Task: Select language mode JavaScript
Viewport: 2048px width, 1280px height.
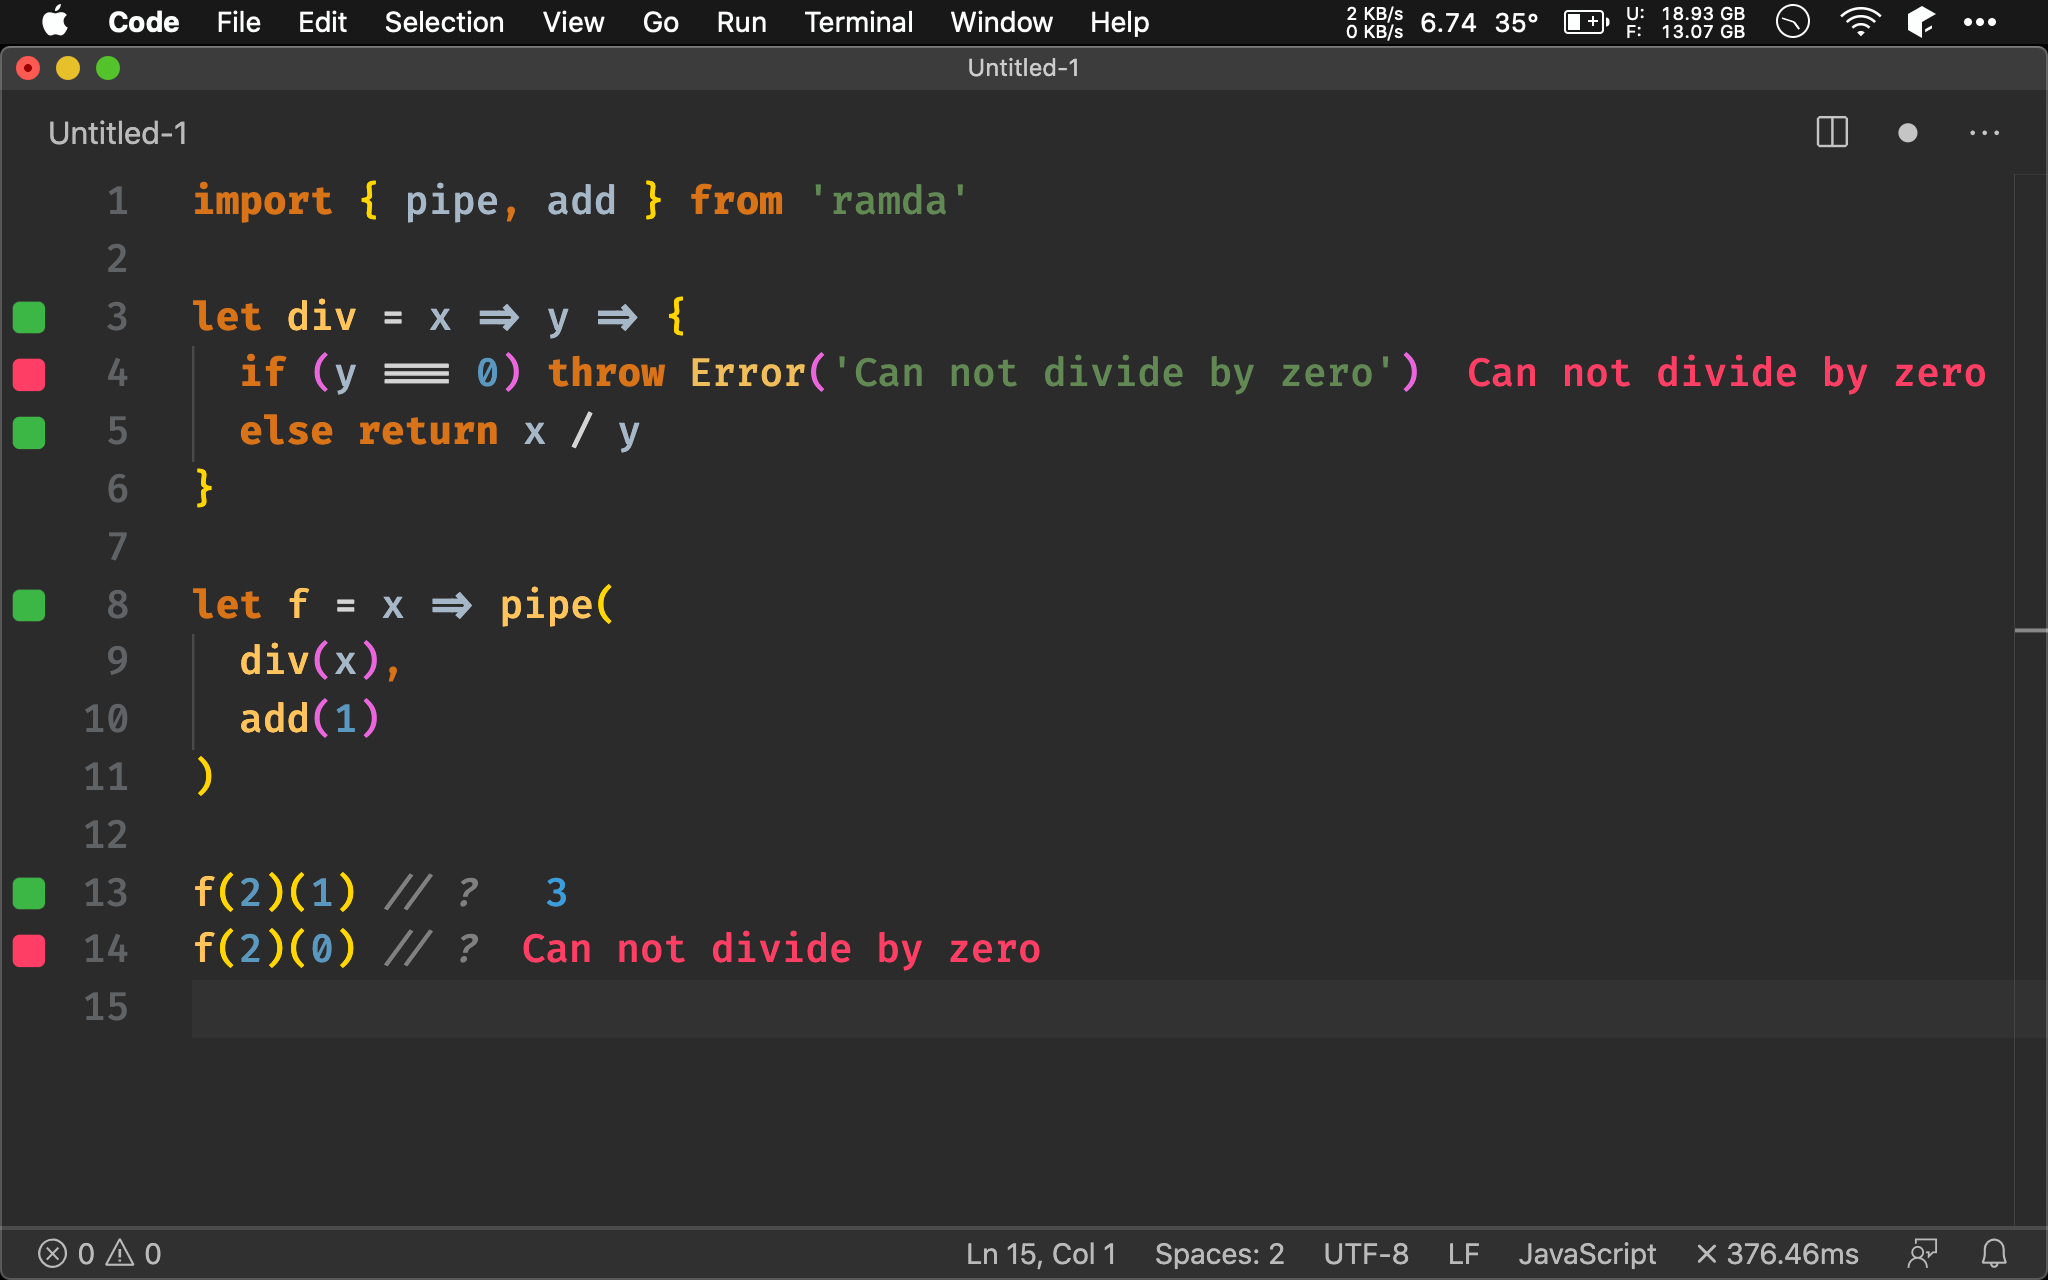Action: pyautogui.click(x=1587, y=1254)
